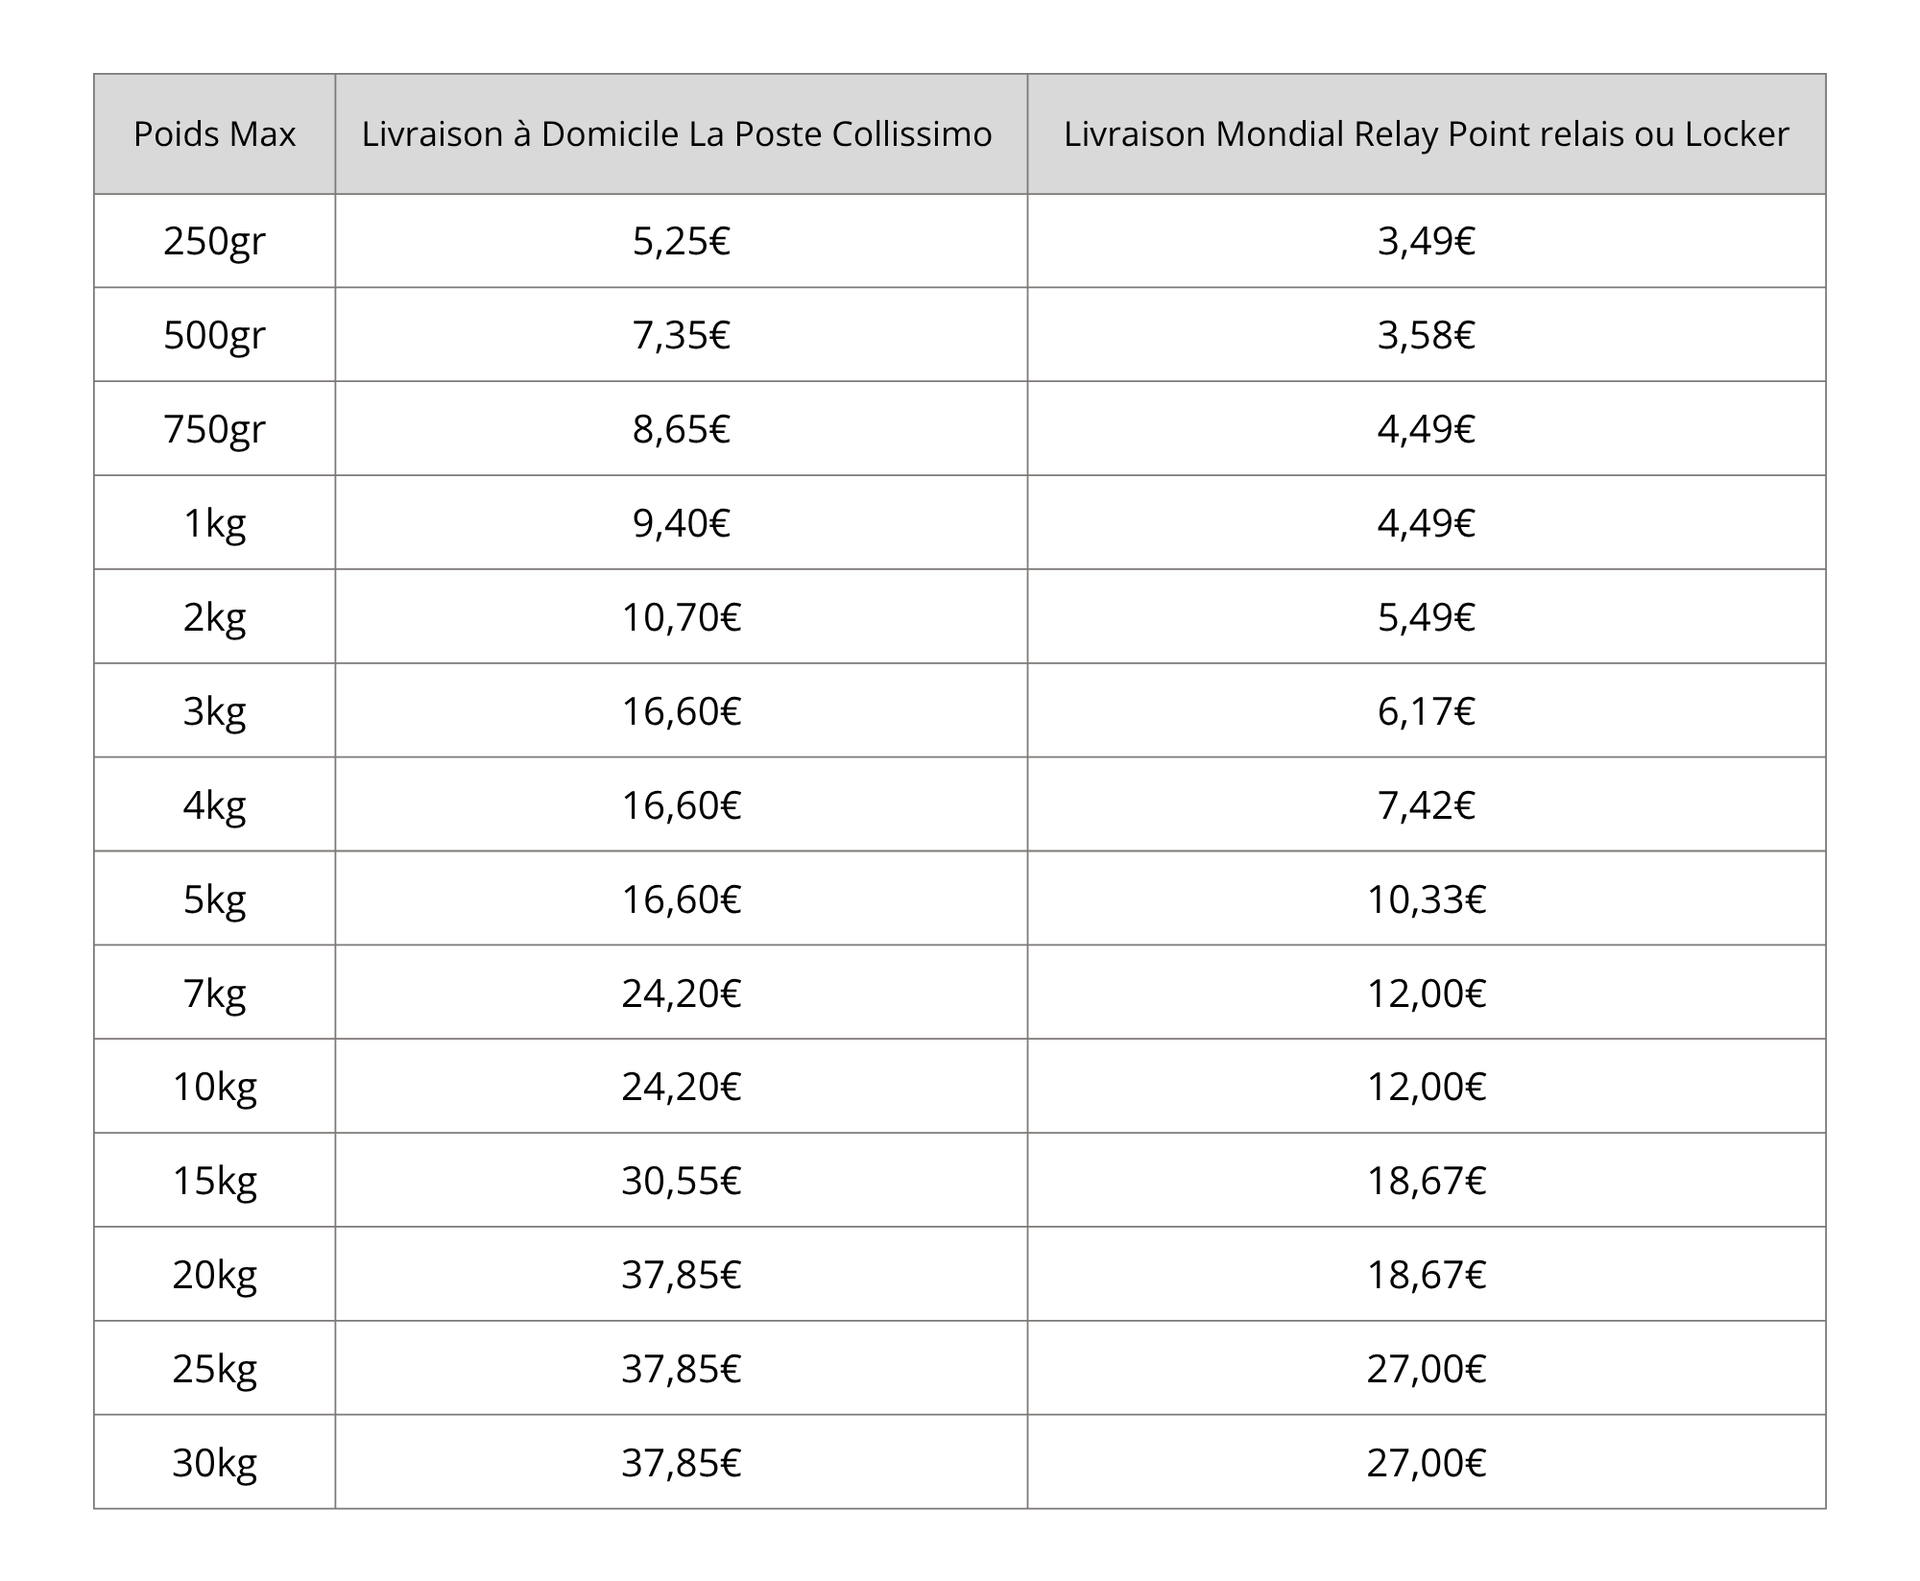The image size is (1920, 1581).
Task: Select the 3,58€ Mondial Relay price
Action: [1426, 335]
